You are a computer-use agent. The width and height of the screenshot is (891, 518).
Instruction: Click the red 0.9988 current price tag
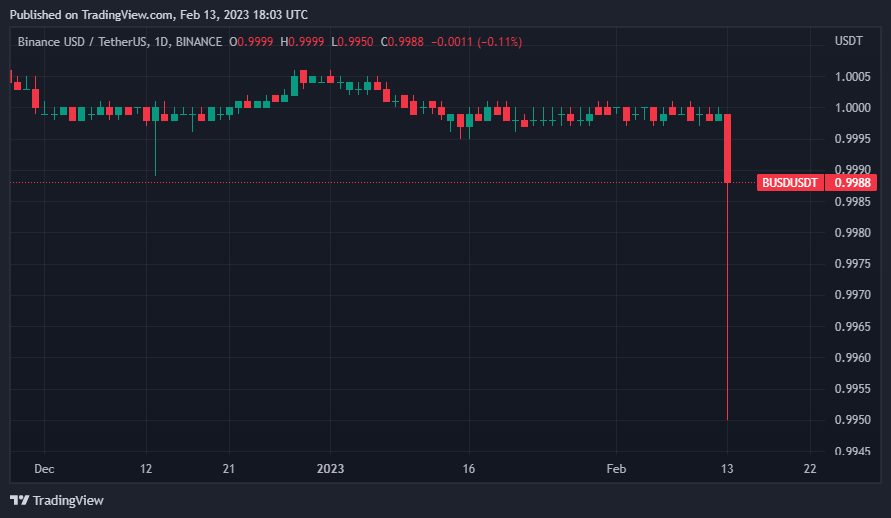(x=853, y=183)
